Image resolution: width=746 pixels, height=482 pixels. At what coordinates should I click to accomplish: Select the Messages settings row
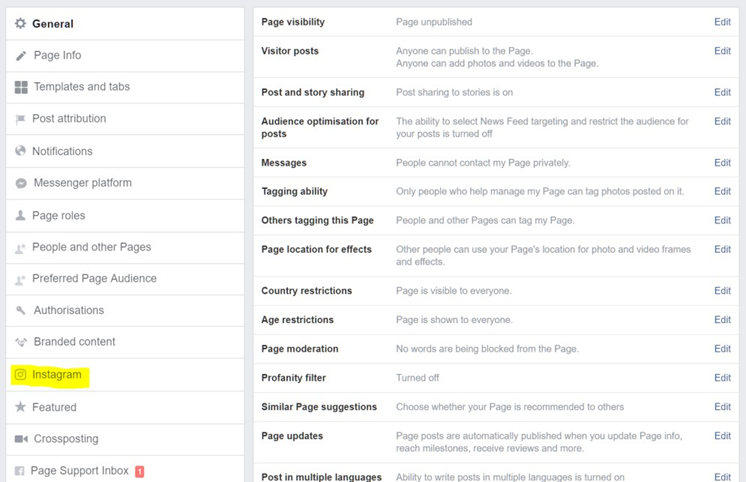tap(496, 163)
